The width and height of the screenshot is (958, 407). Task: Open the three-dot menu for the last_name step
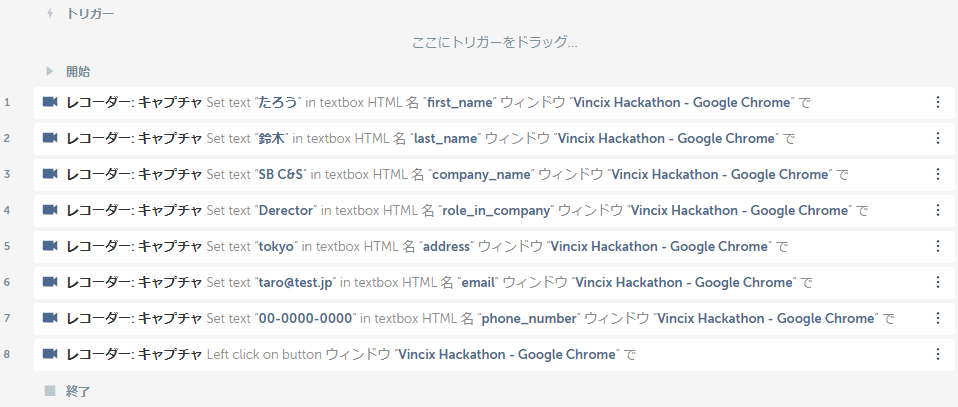click(937, 138)
